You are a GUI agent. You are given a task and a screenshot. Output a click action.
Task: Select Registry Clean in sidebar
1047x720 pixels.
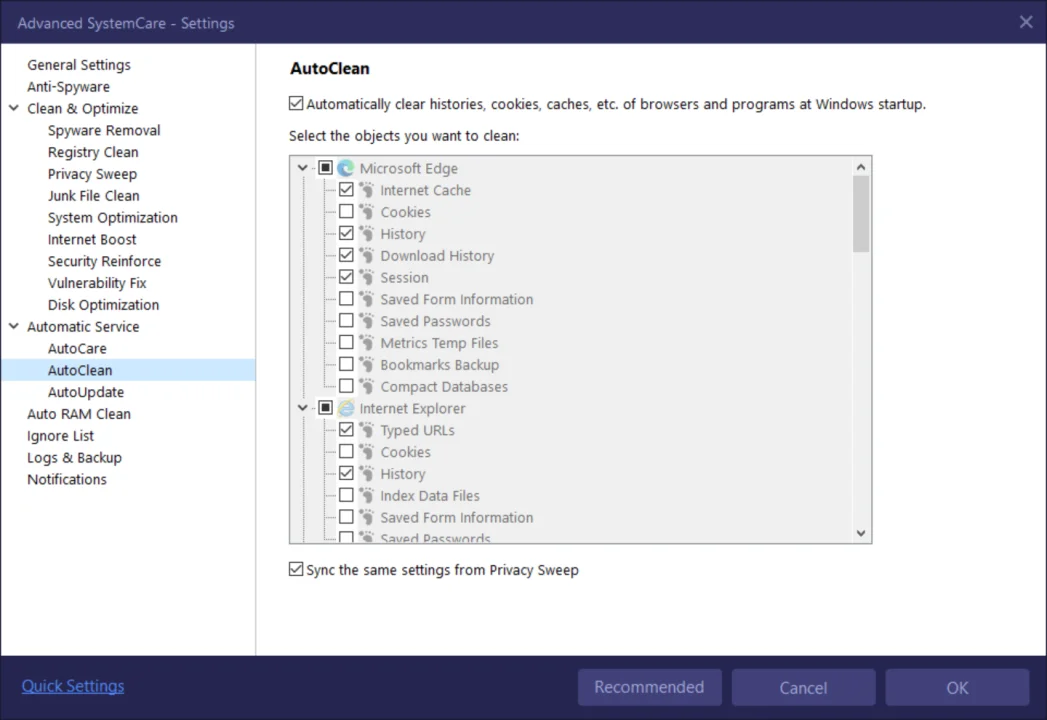pyautogui.click(x=93, y=152)
